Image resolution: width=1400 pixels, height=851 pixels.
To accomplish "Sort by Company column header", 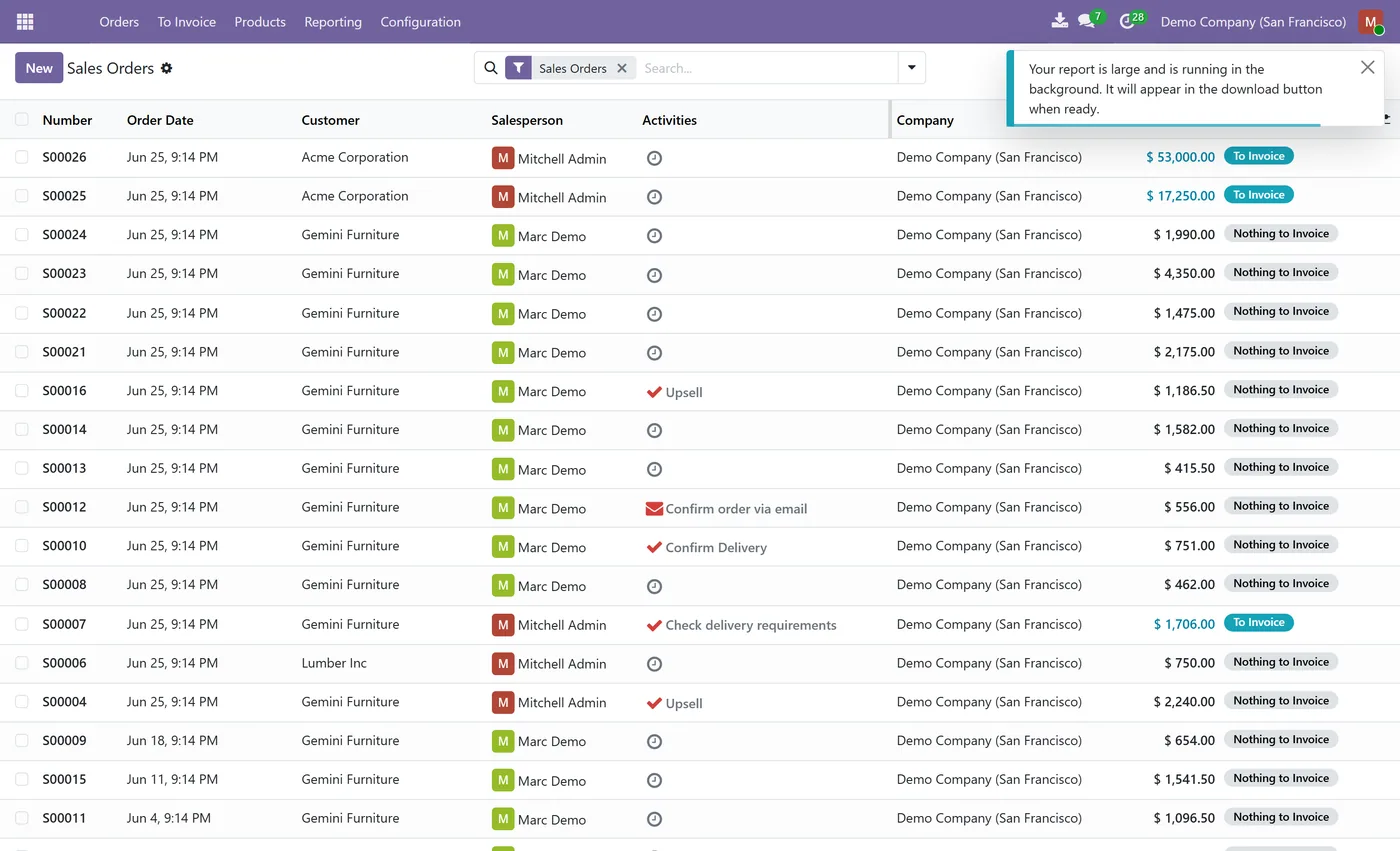I will 925,120.
